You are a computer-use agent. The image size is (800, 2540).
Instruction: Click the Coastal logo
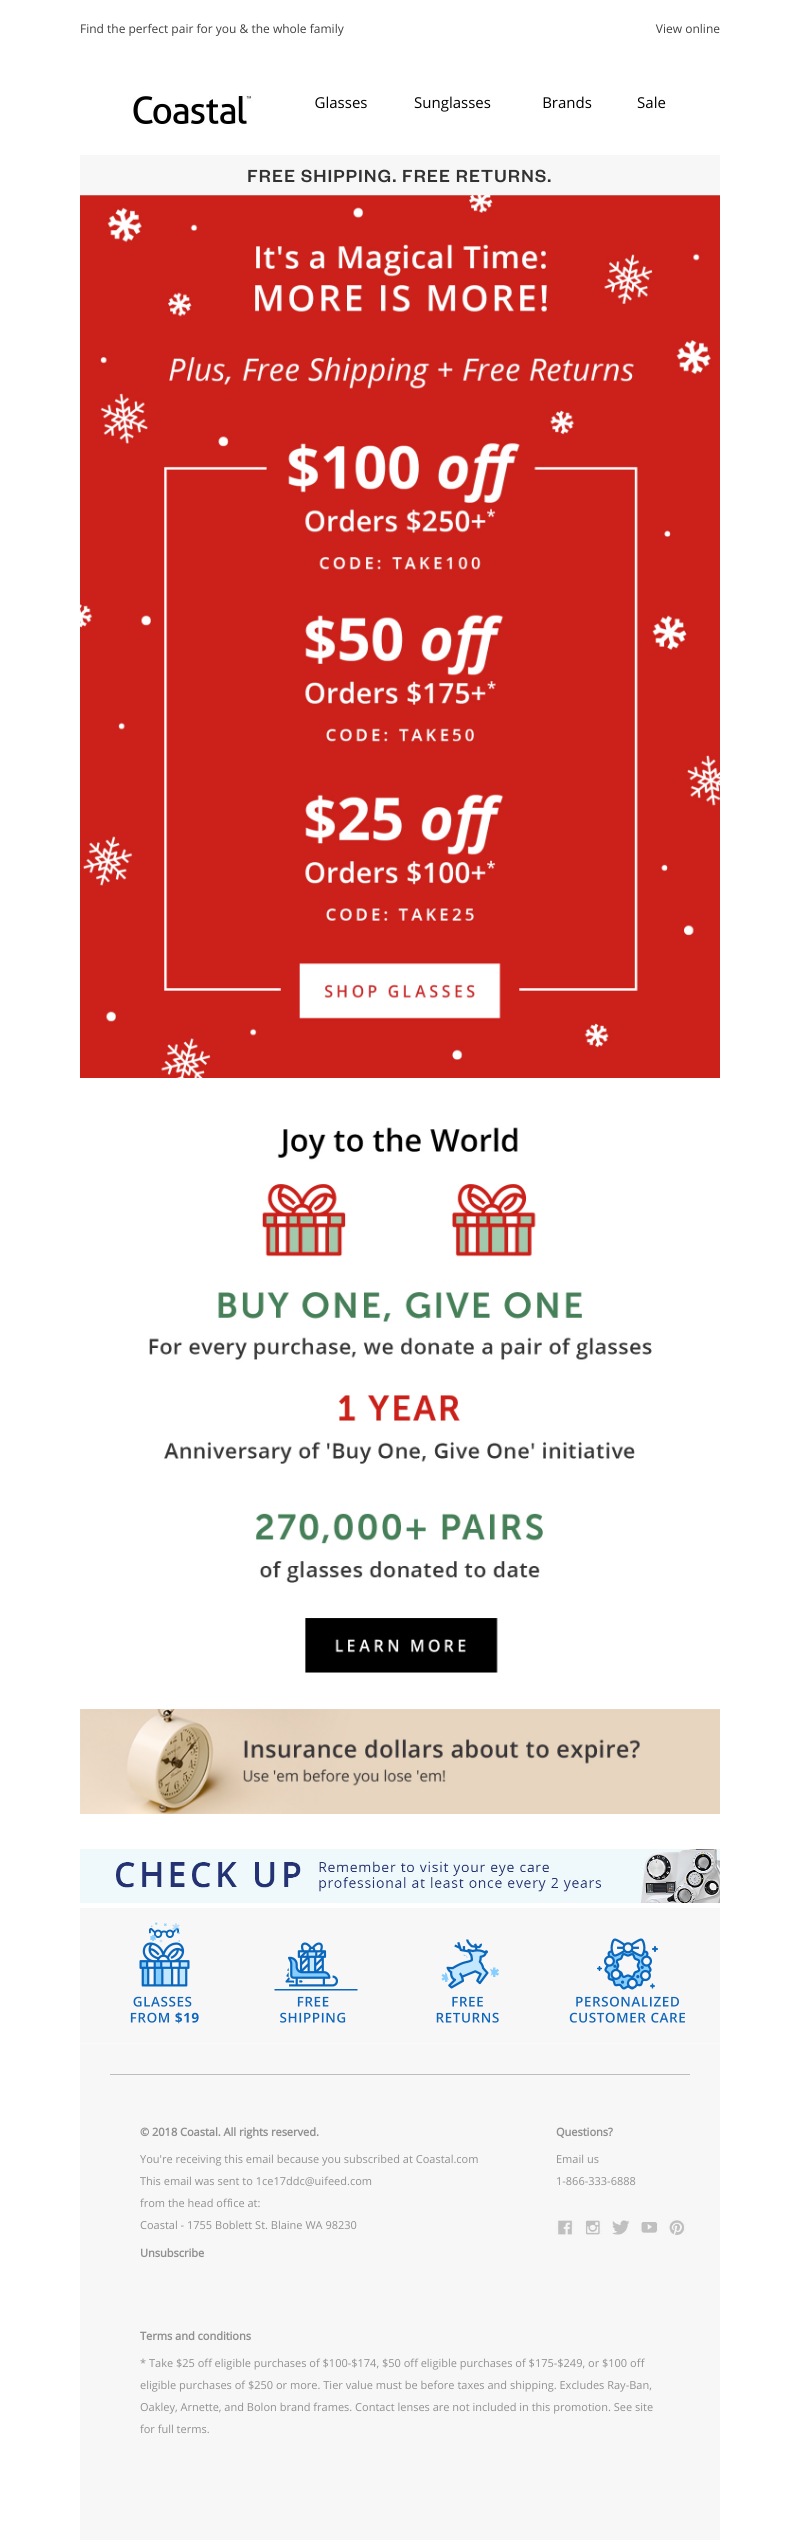click(191, 110)
